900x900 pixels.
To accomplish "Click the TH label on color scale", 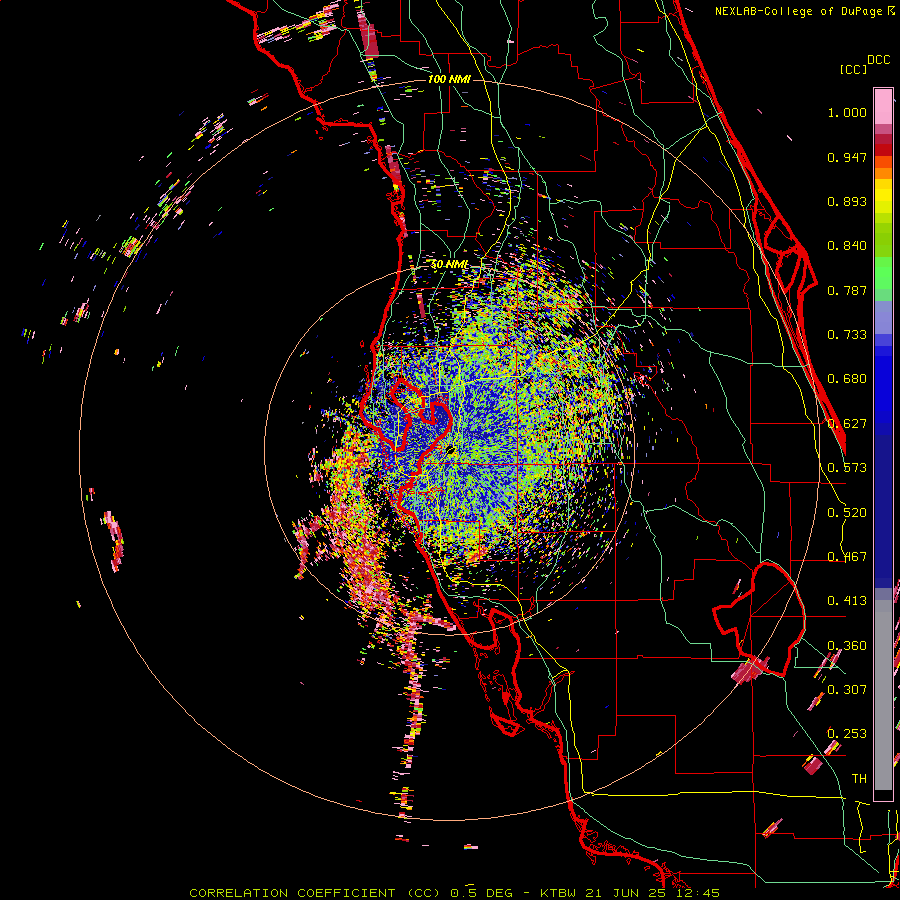I will click(x=859, y=779).
